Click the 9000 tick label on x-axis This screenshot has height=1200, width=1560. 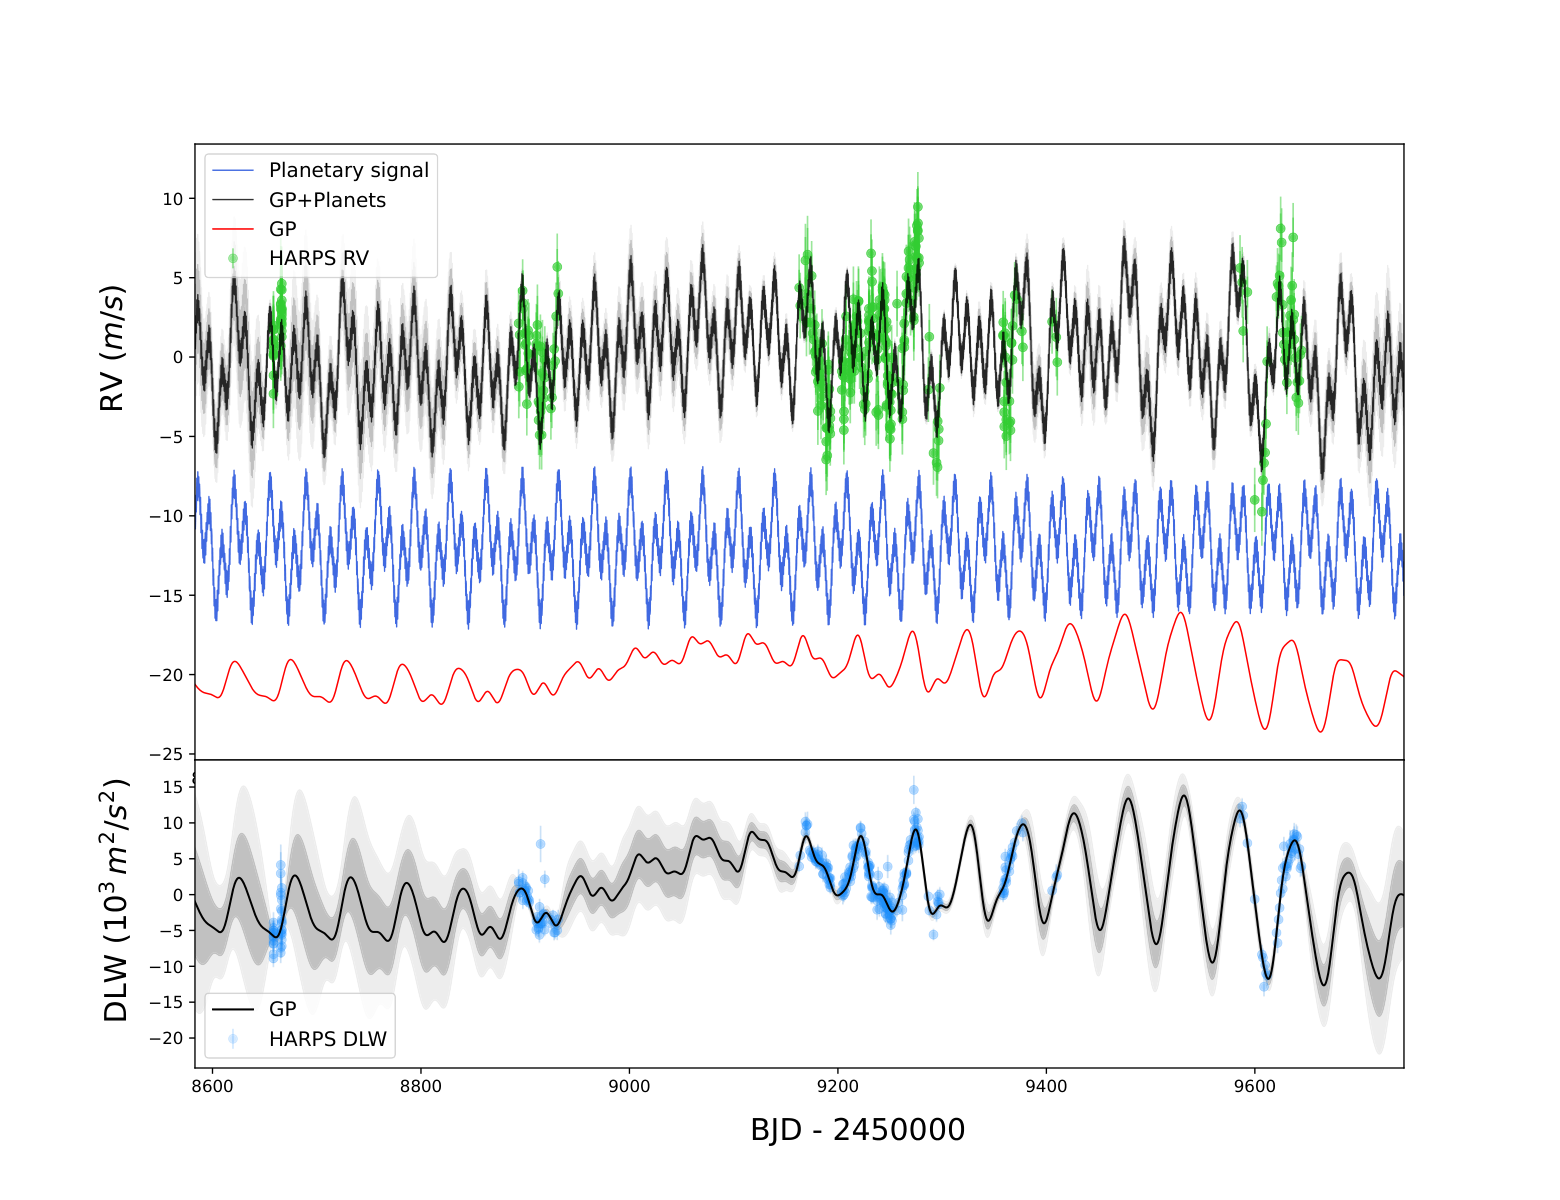629,1087
